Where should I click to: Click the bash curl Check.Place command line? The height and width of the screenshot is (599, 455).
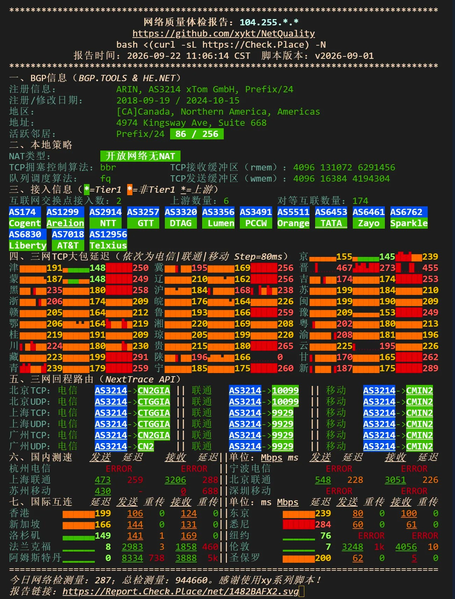pyautogui.click(x=221, y=44)
